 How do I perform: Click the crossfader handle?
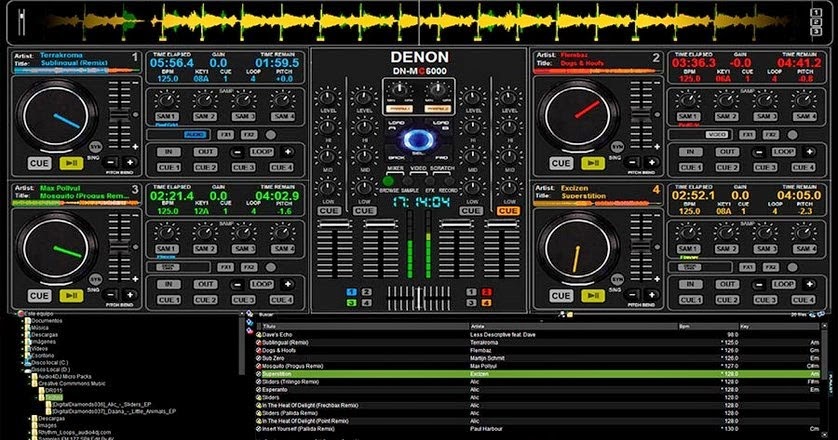click(419, 298)
